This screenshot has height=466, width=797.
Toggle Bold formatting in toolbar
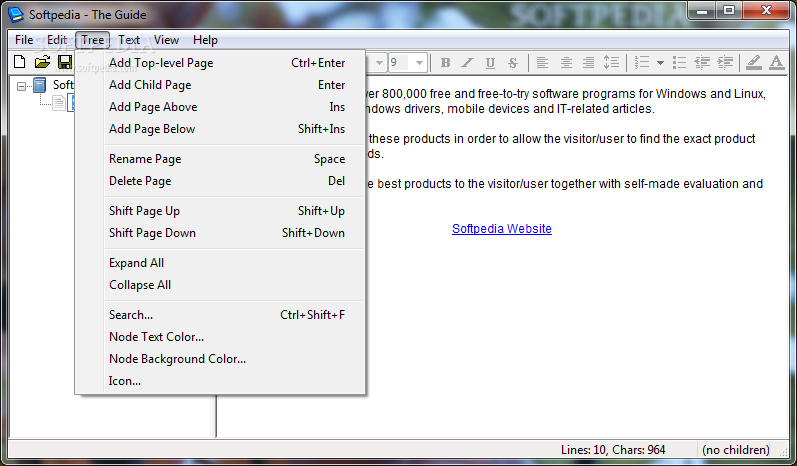pos(445,63)
